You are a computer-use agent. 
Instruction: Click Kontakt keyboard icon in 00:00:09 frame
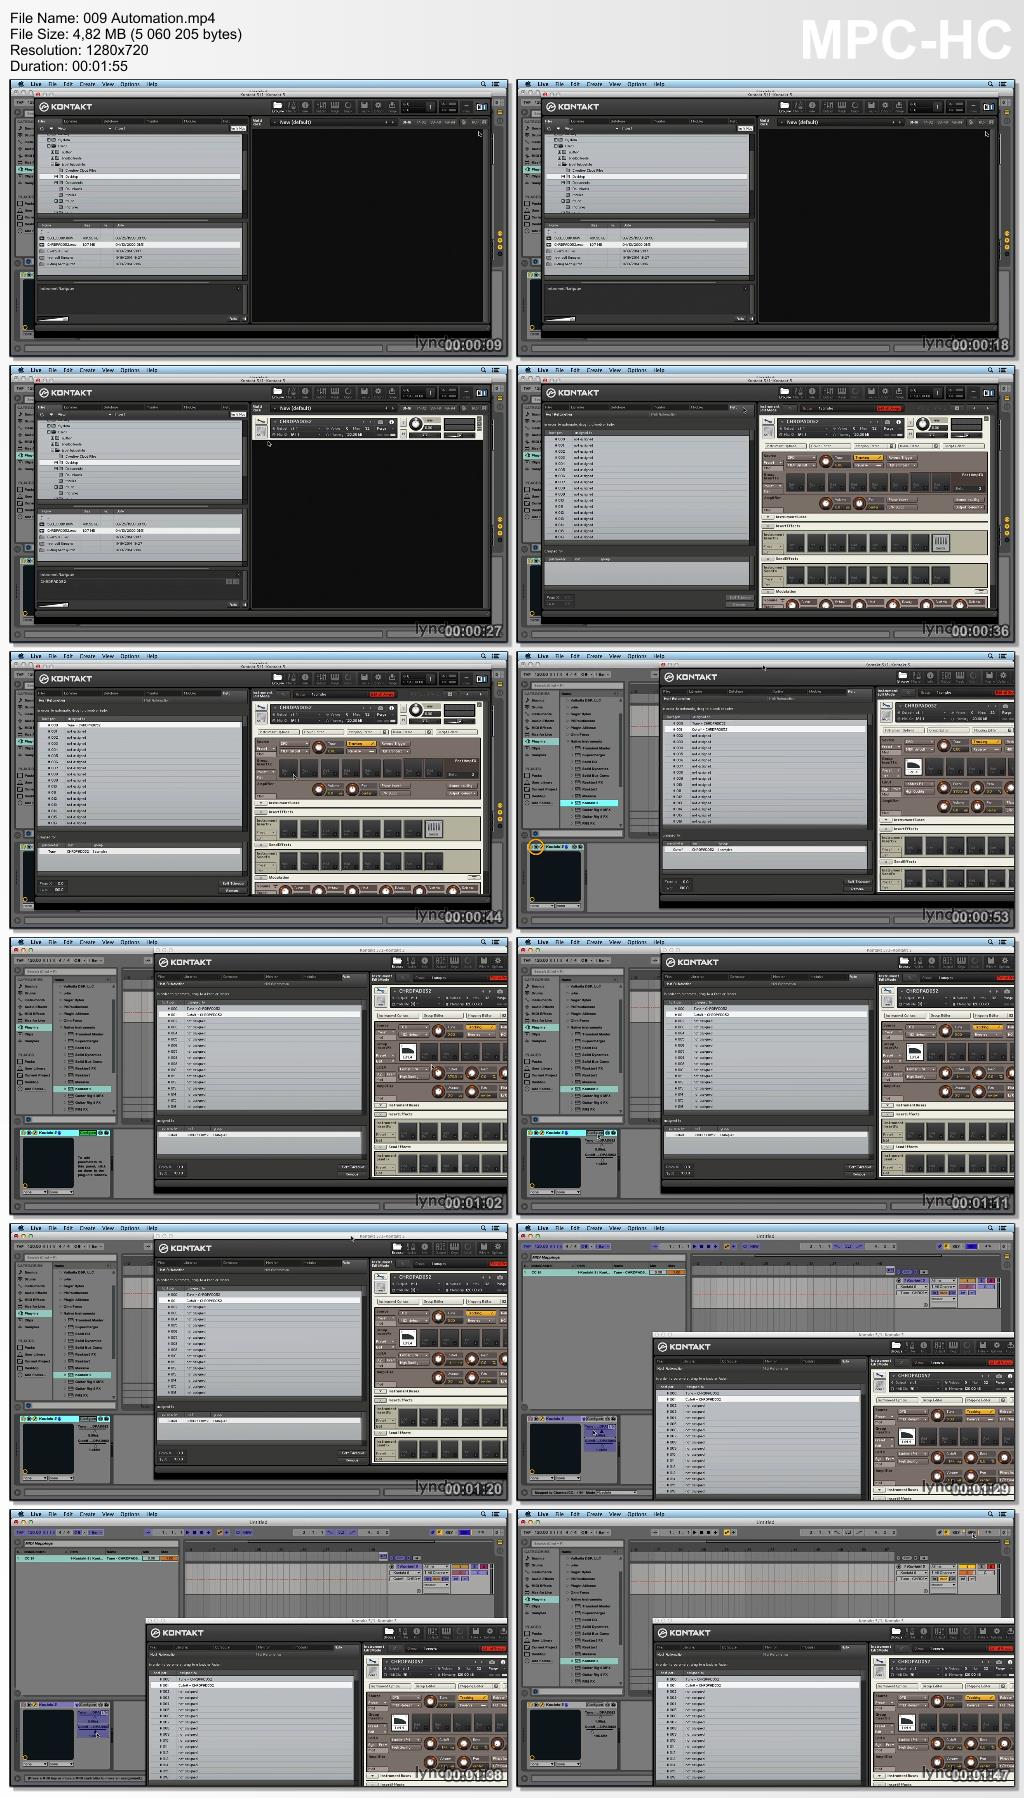pos(334,105)
